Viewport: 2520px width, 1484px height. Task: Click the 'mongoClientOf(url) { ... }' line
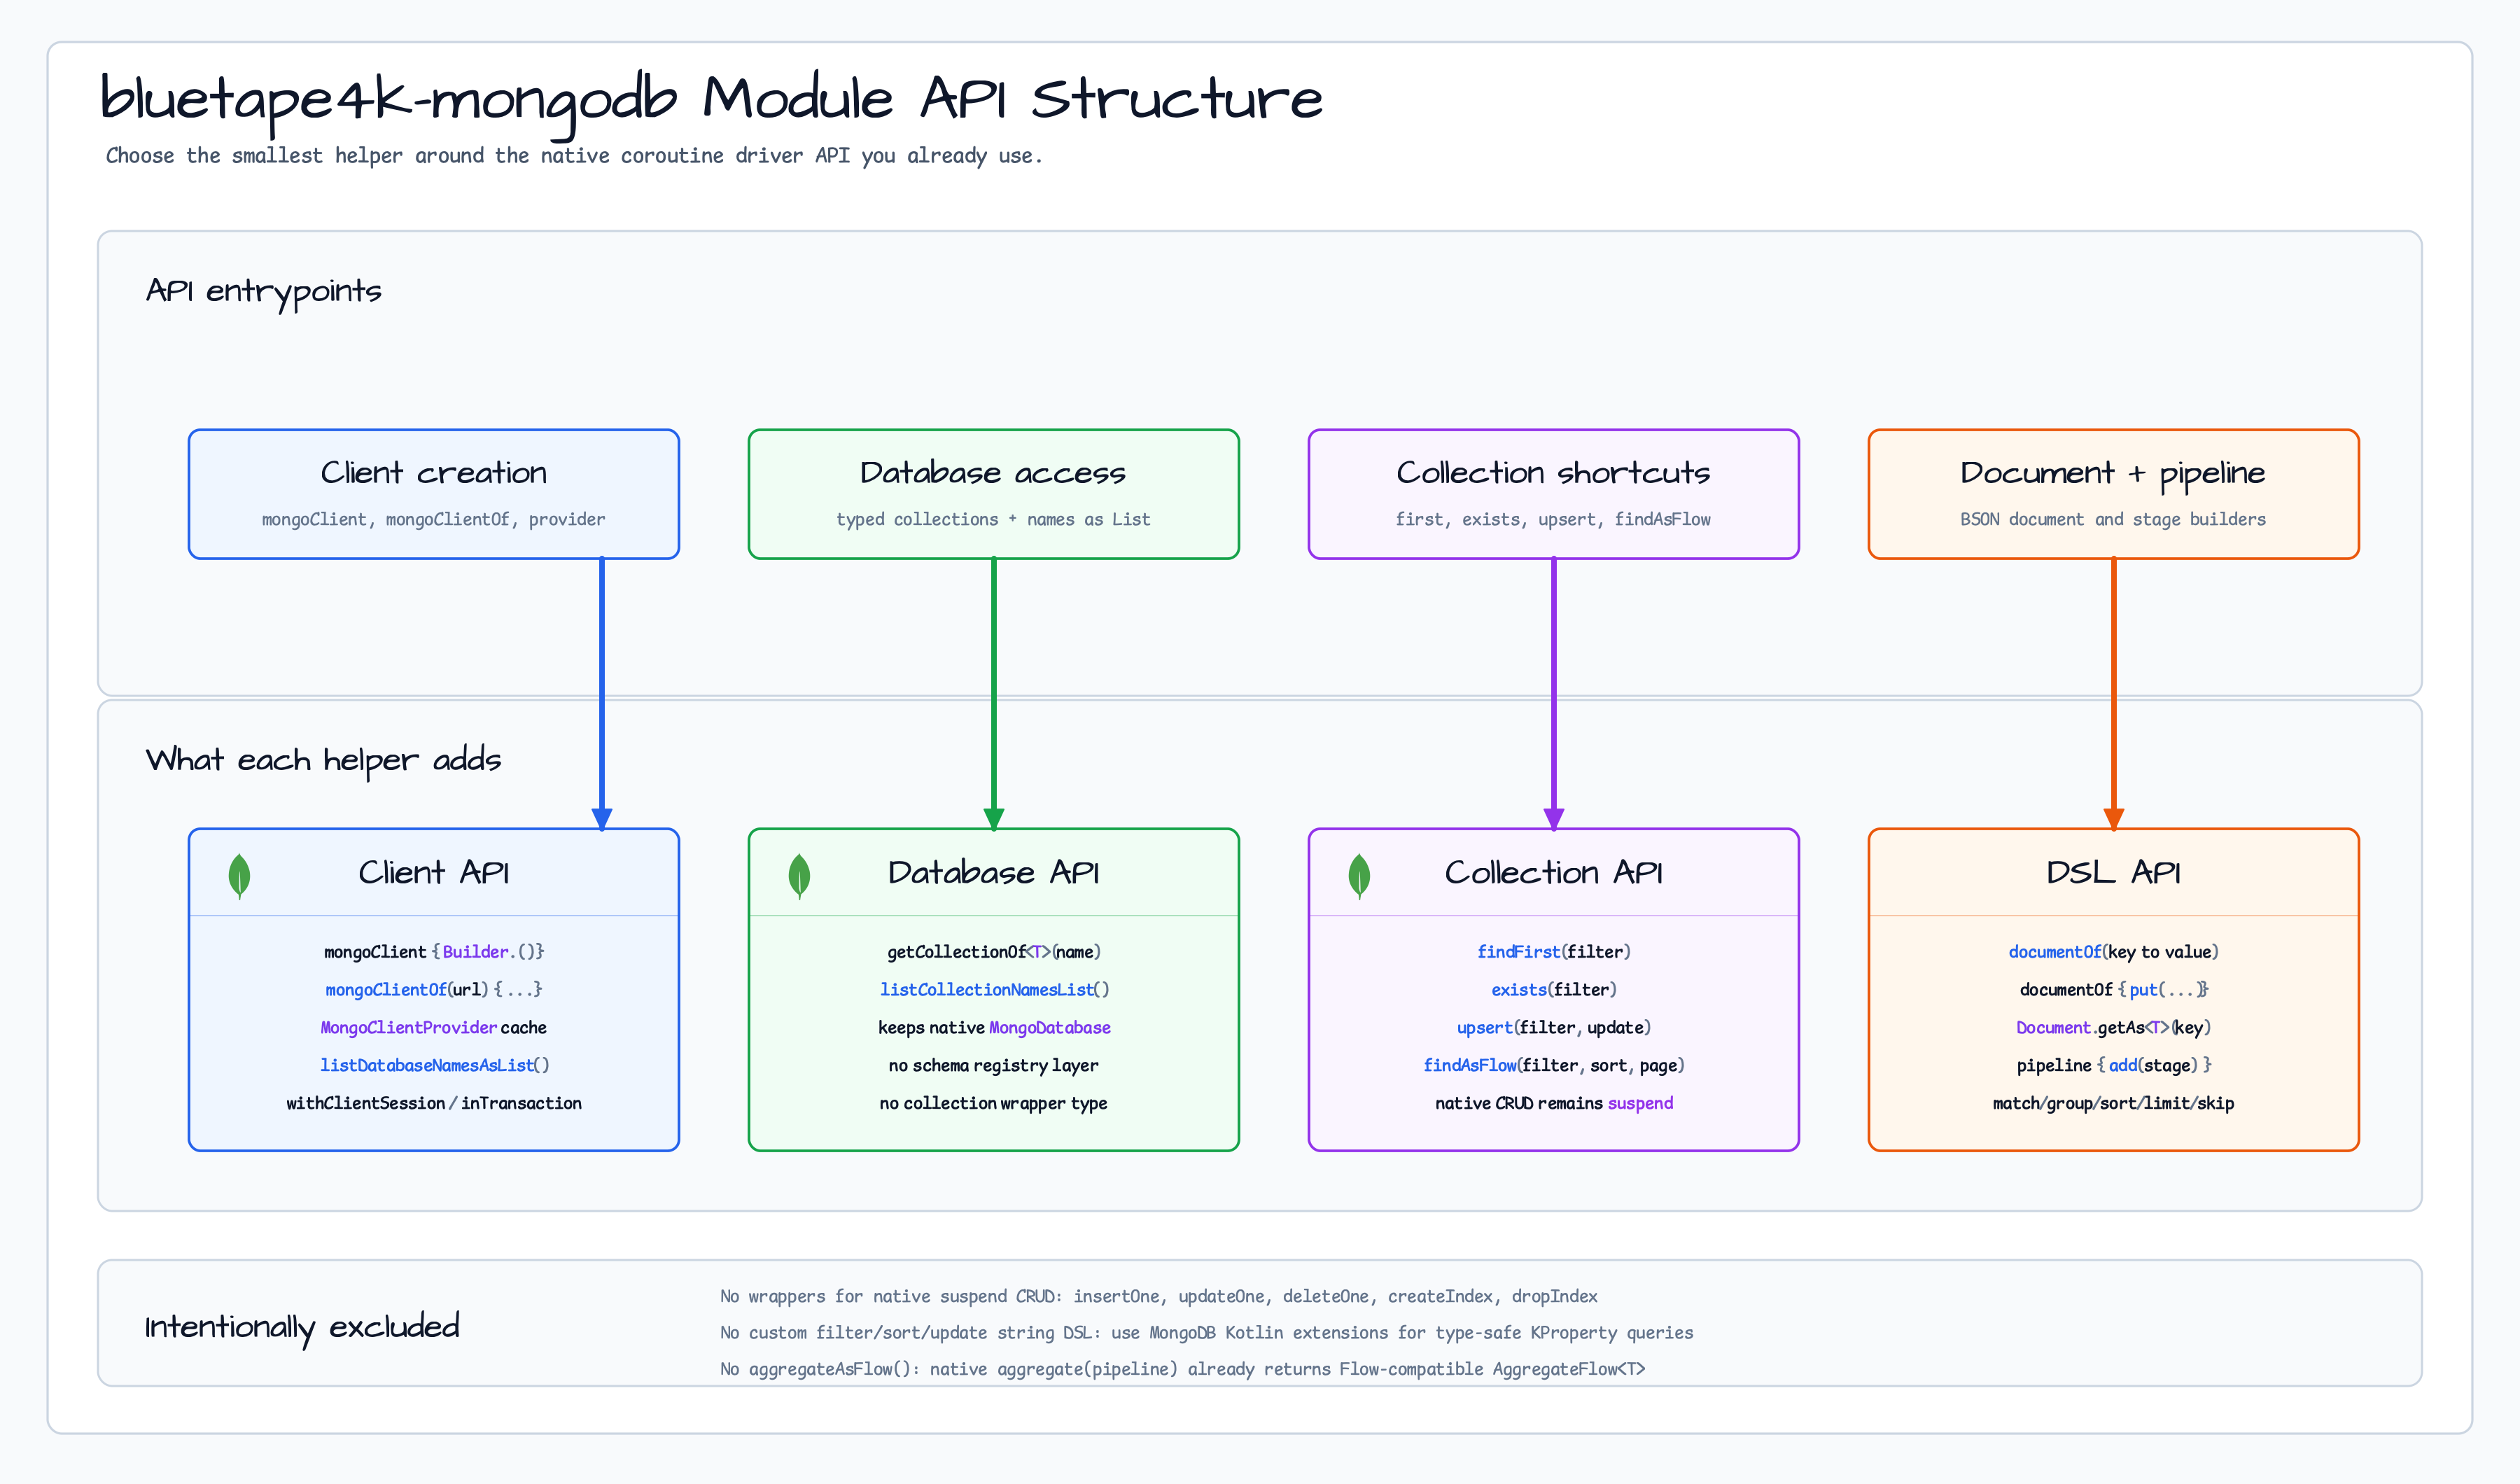point(434,990)
